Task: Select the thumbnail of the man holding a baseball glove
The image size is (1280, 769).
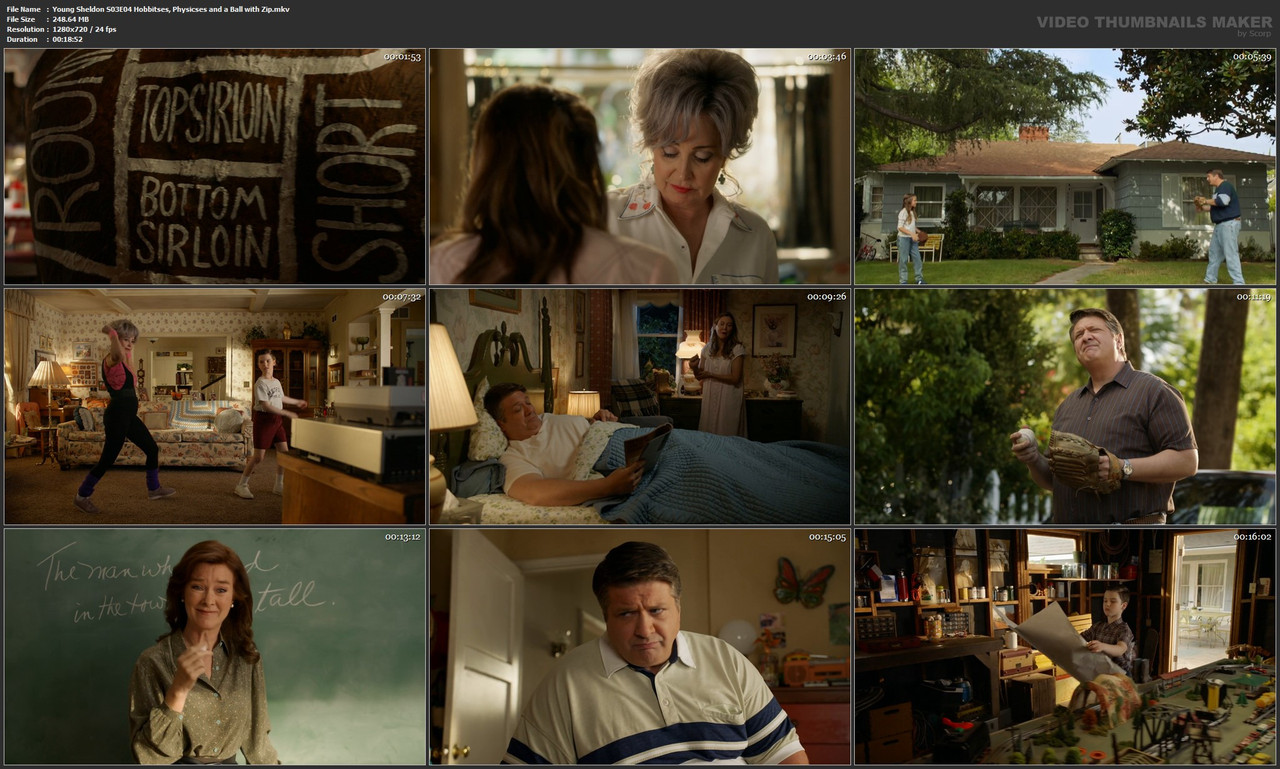Action: [1065, 406]
